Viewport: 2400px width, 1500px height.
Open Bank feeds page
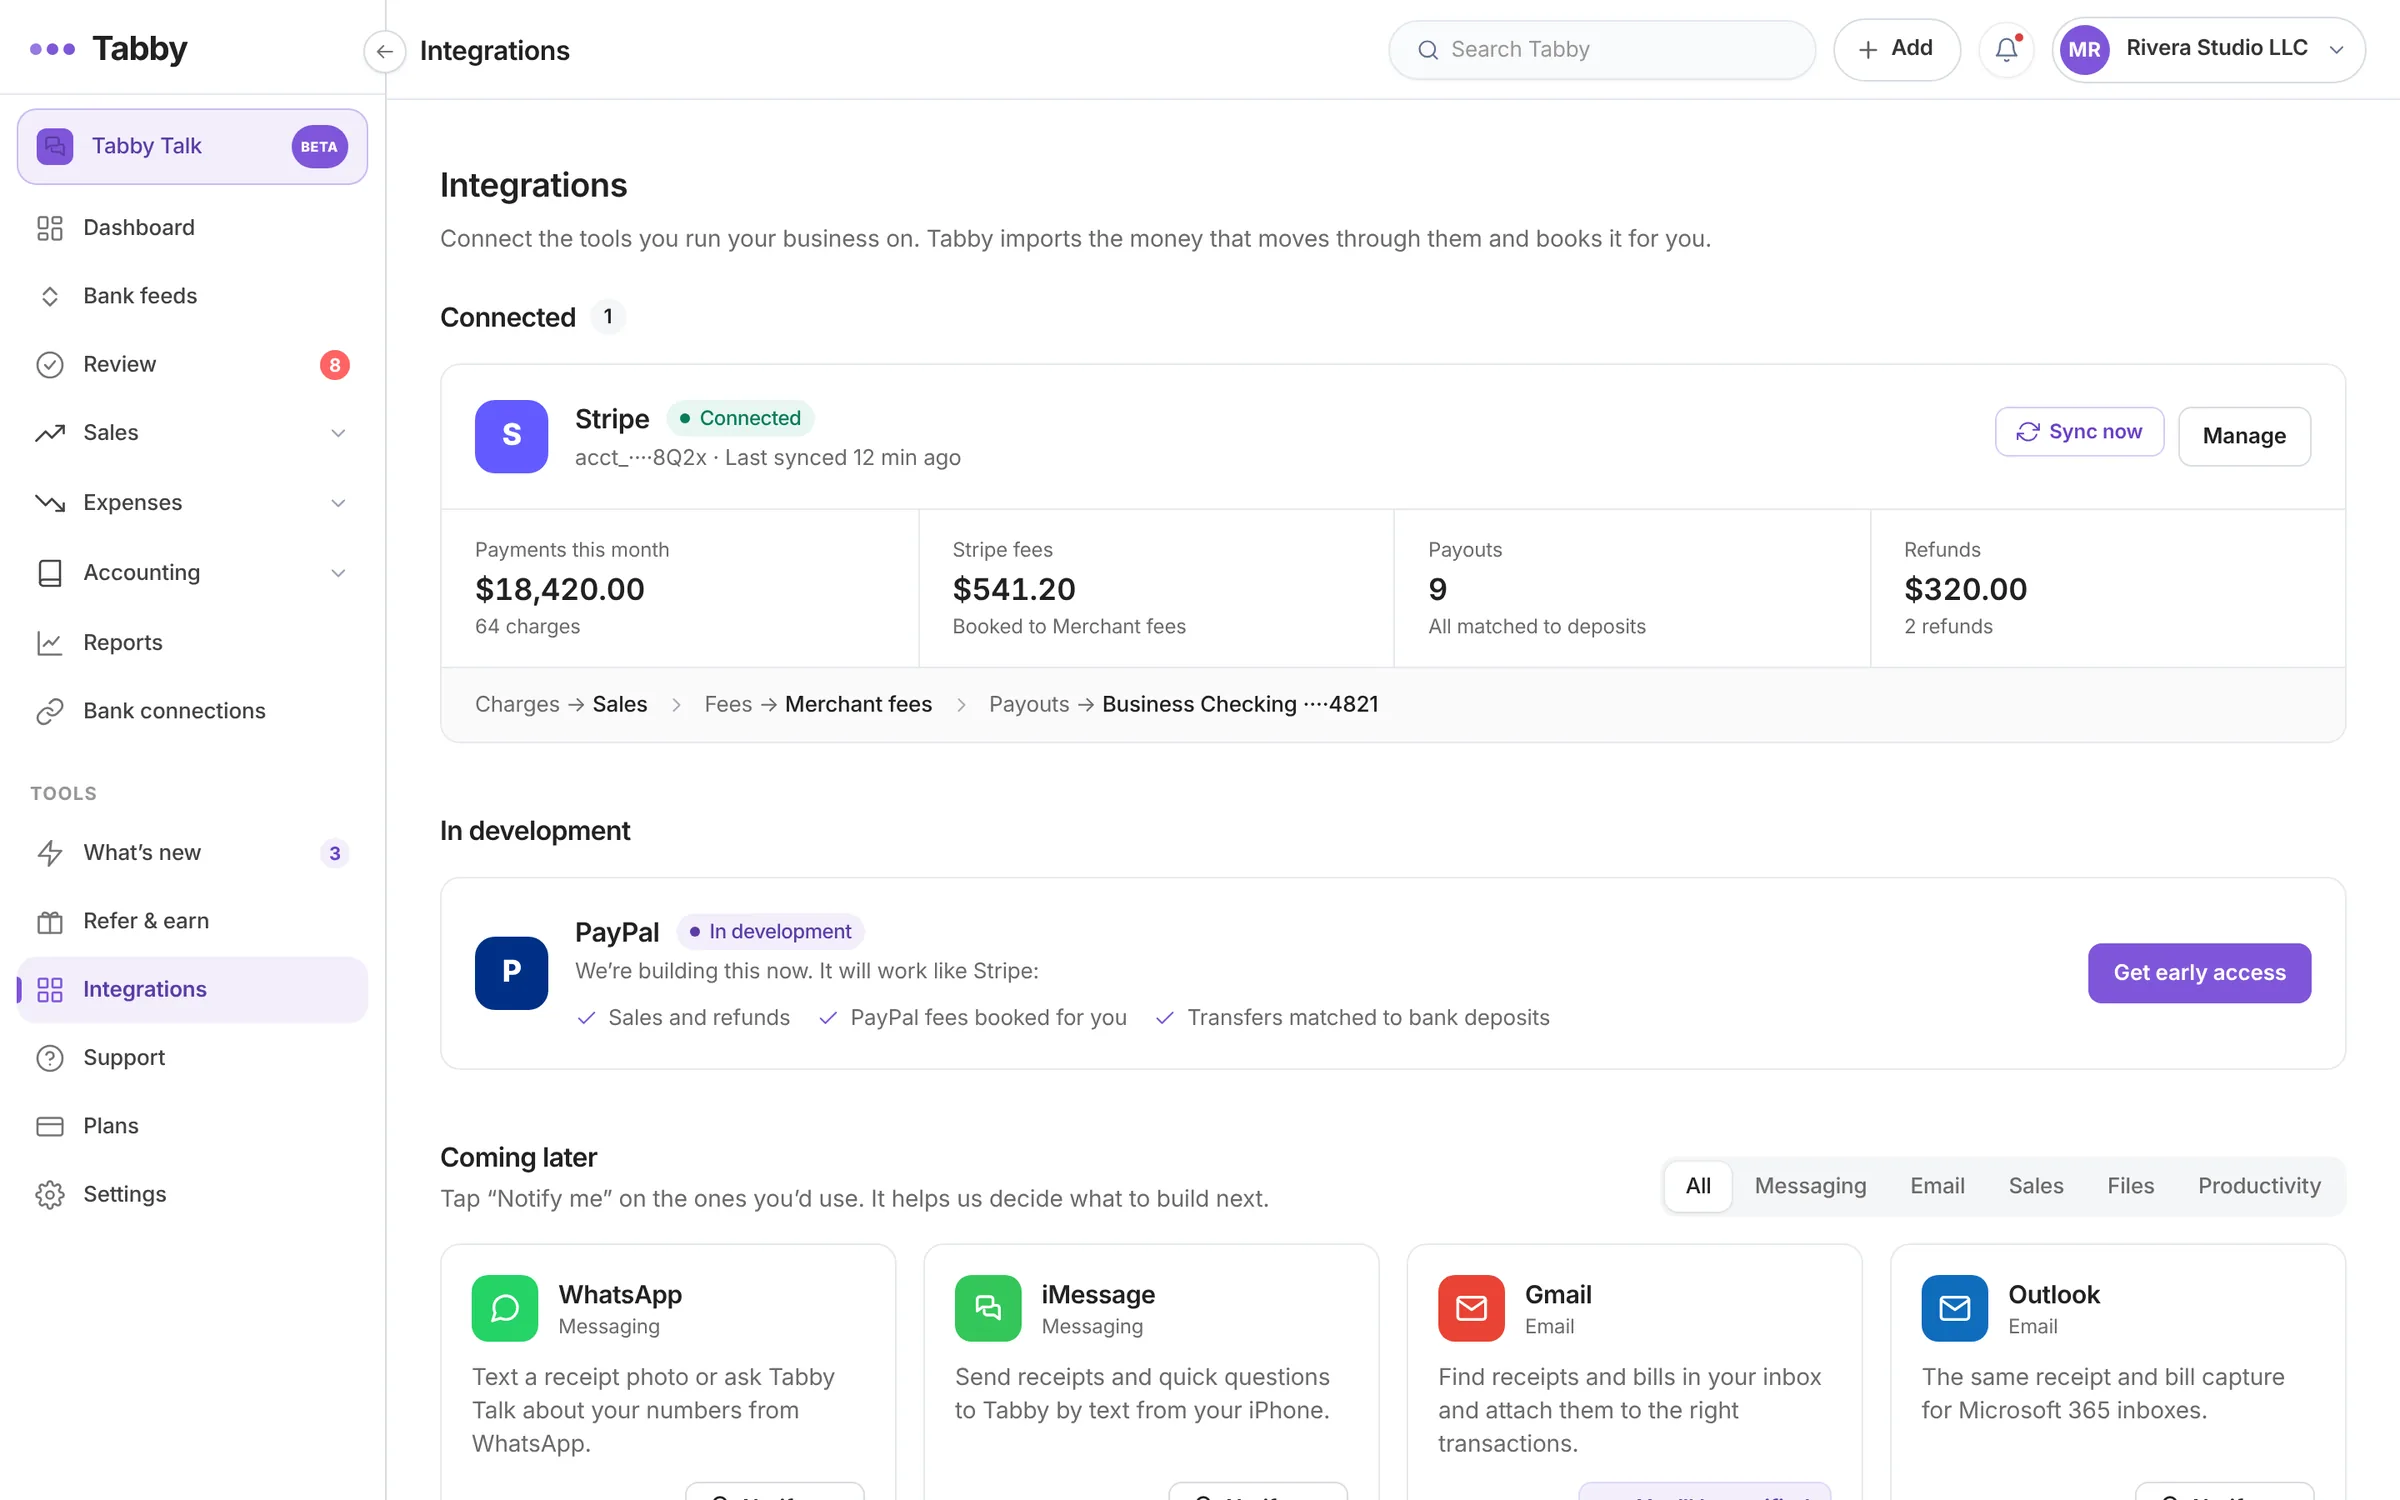192,296
